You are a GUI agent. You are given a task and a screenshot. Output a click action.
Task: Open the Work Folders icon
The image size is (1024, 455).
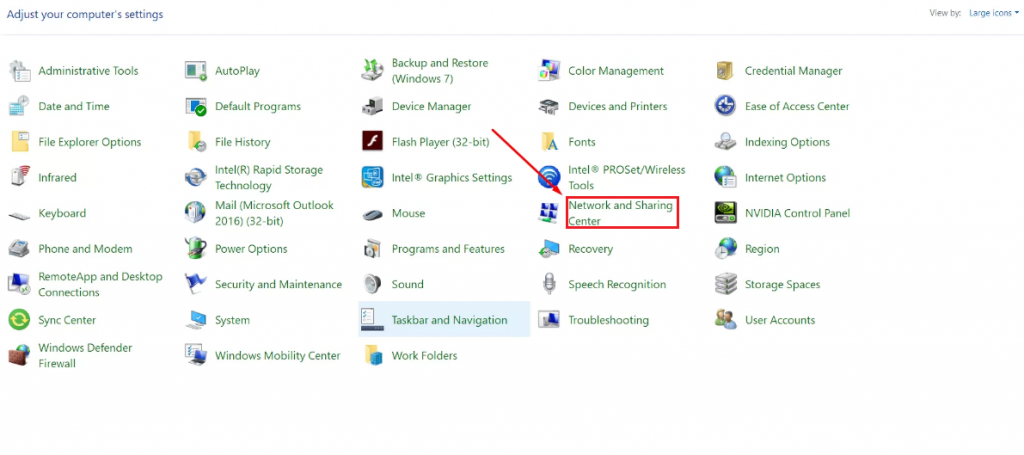tap(372, 356)
